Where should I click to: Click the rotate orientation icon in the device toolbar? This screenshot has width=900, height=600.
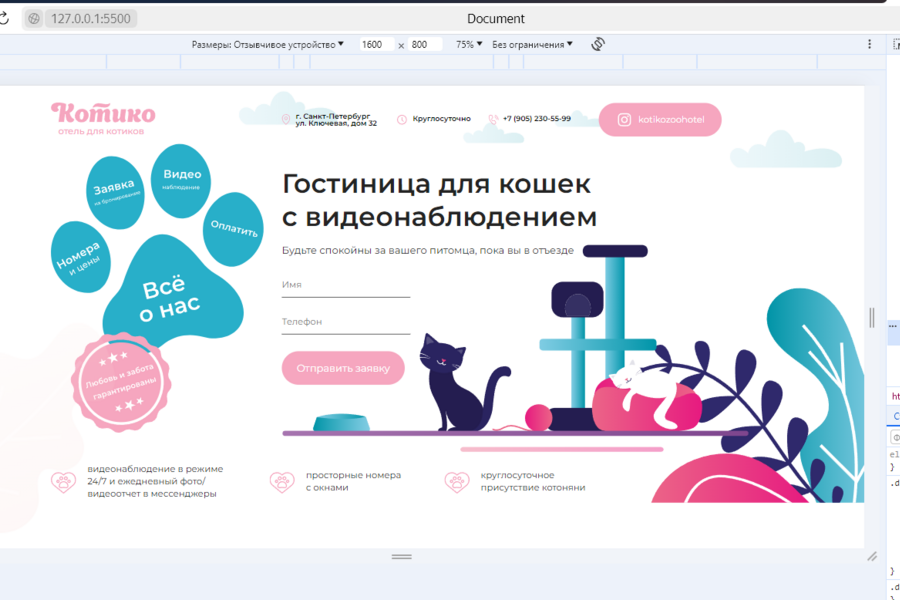(x=598, y=44)
